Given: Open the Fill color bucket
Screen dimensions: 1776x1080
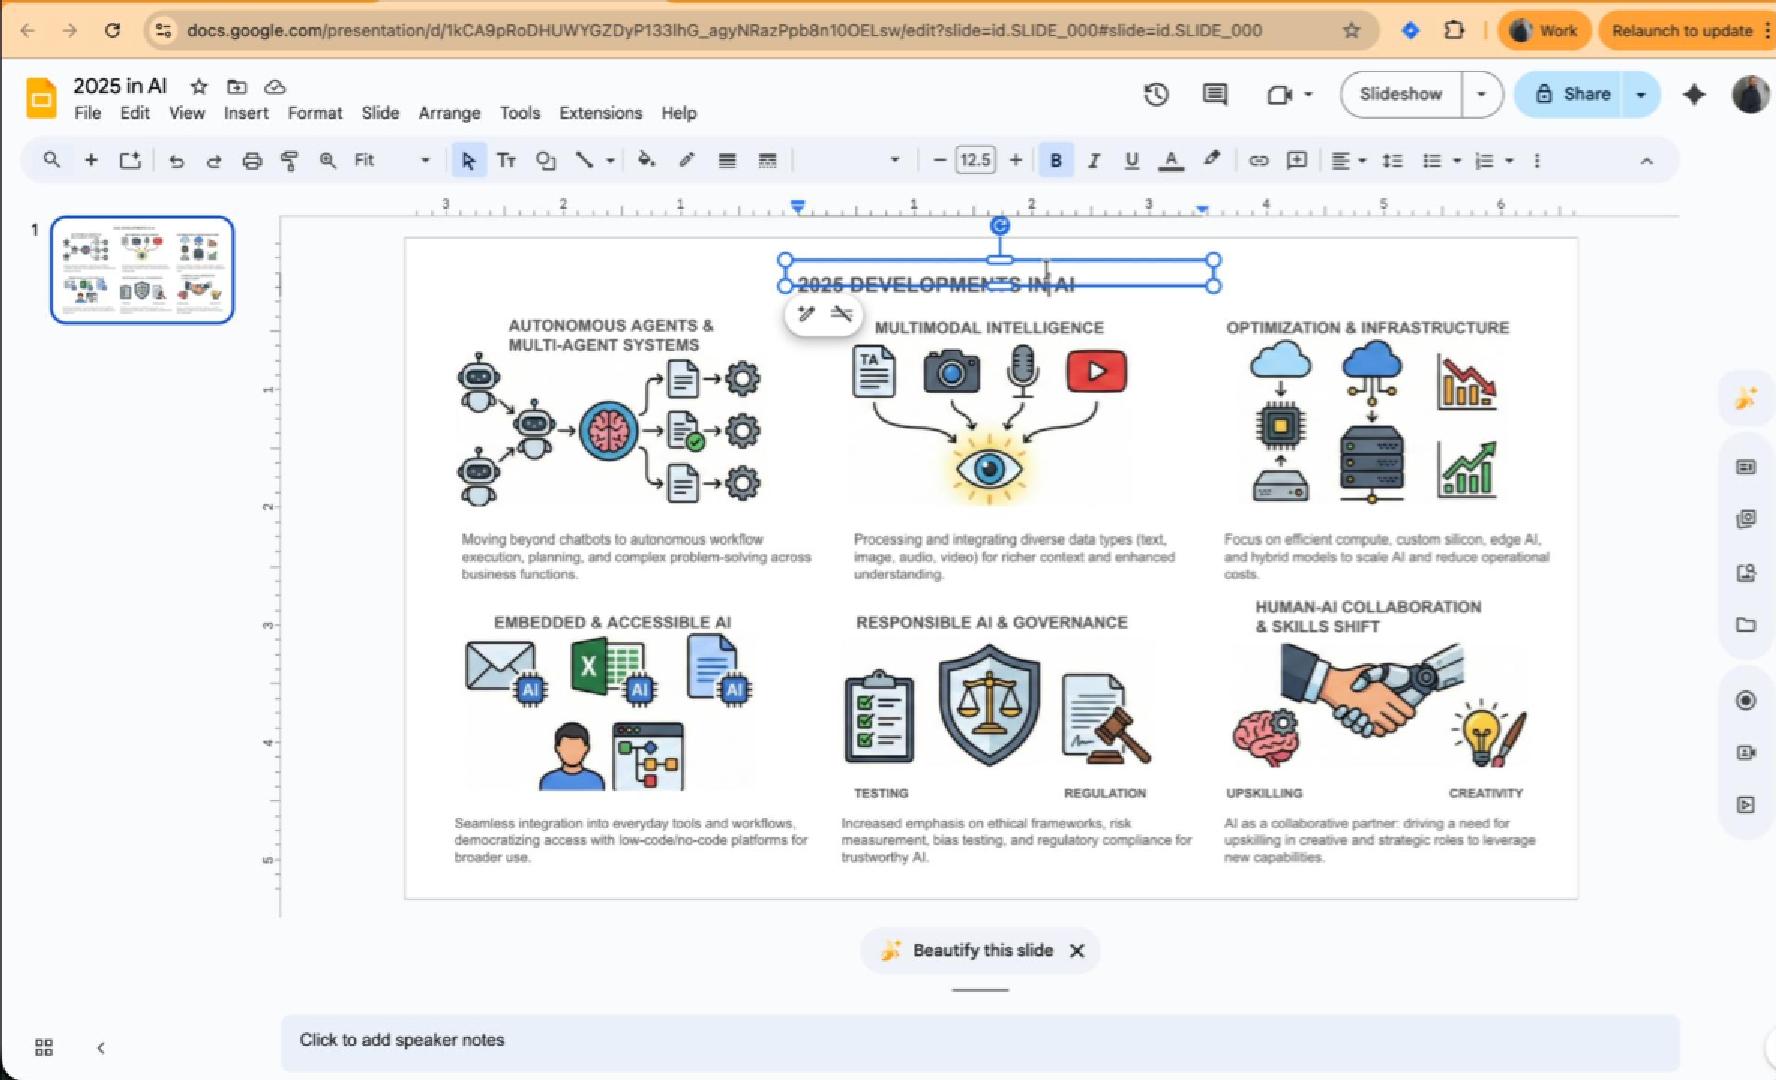Looking at the screenshot, I should (x=647, y=160).
